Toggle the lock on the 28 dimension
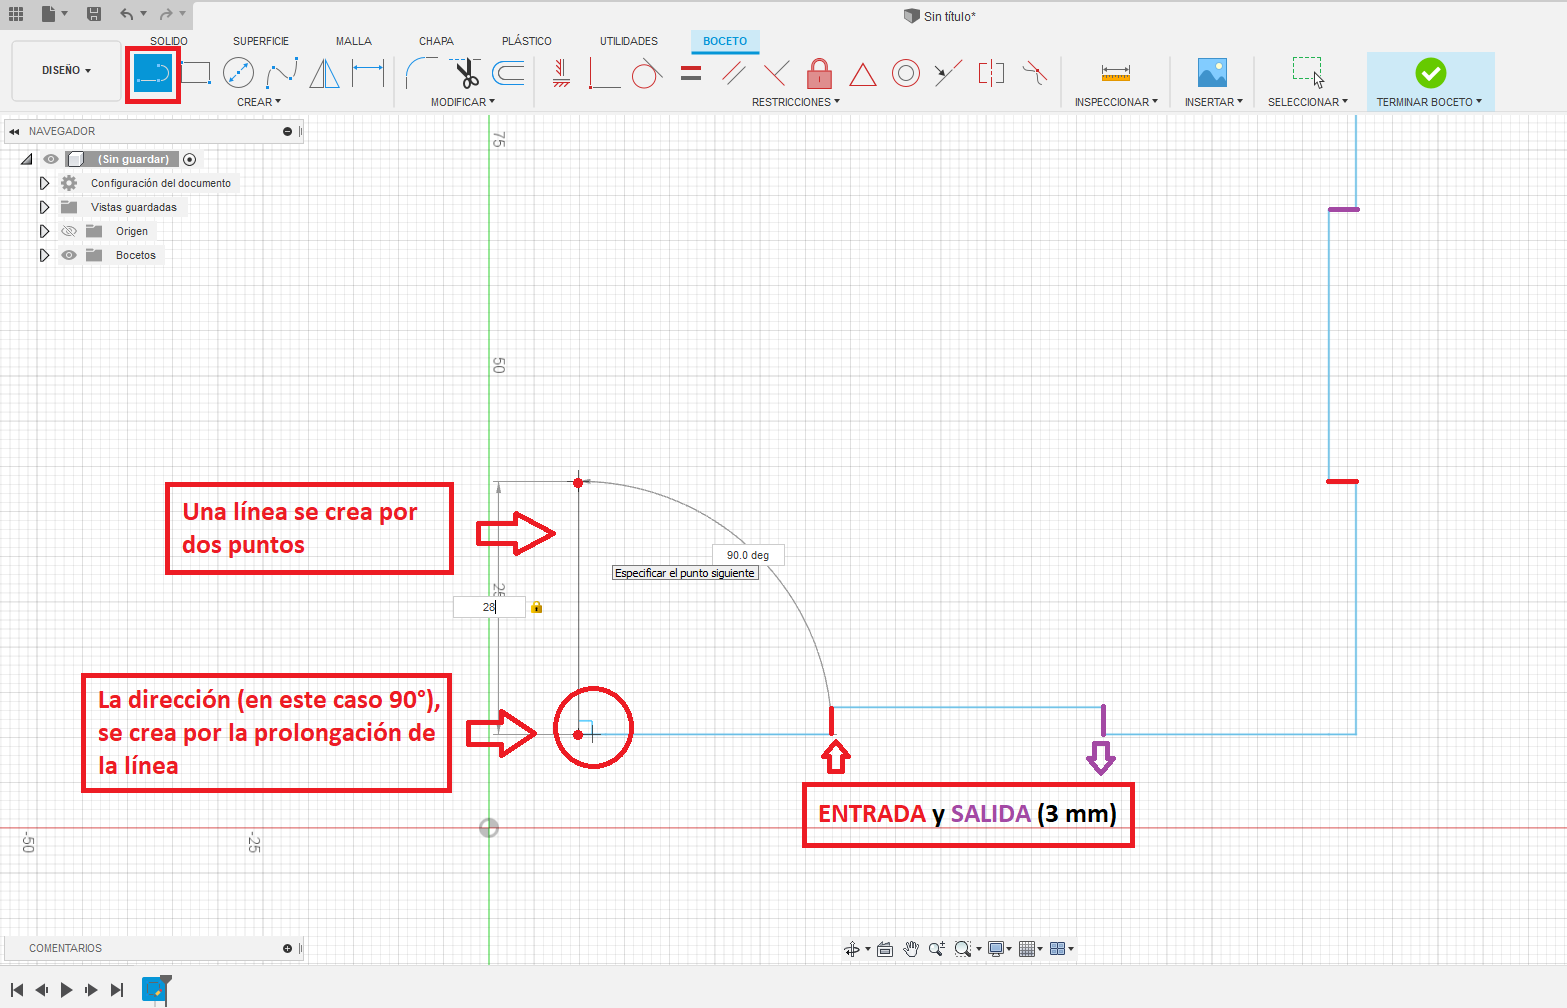This screenshot has width=1567, height=1008. point(537,607)
